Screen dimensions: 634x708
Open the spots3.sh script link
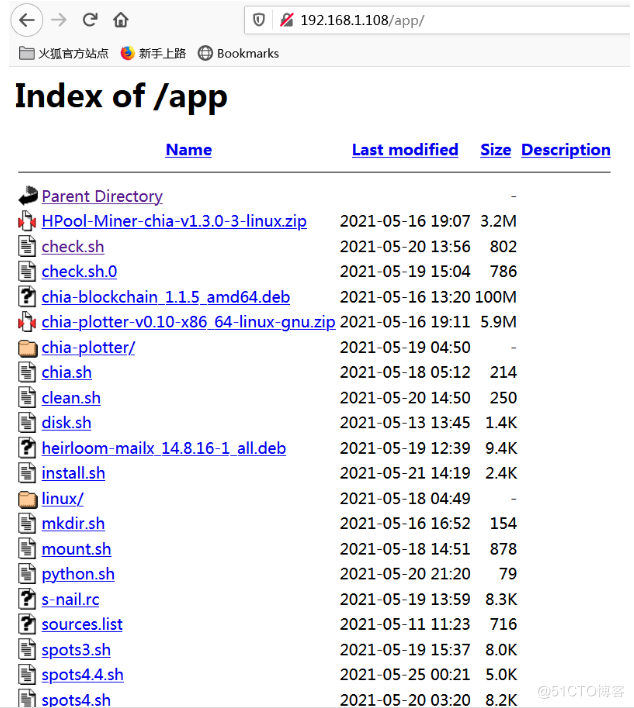click(x=76, y=650)
